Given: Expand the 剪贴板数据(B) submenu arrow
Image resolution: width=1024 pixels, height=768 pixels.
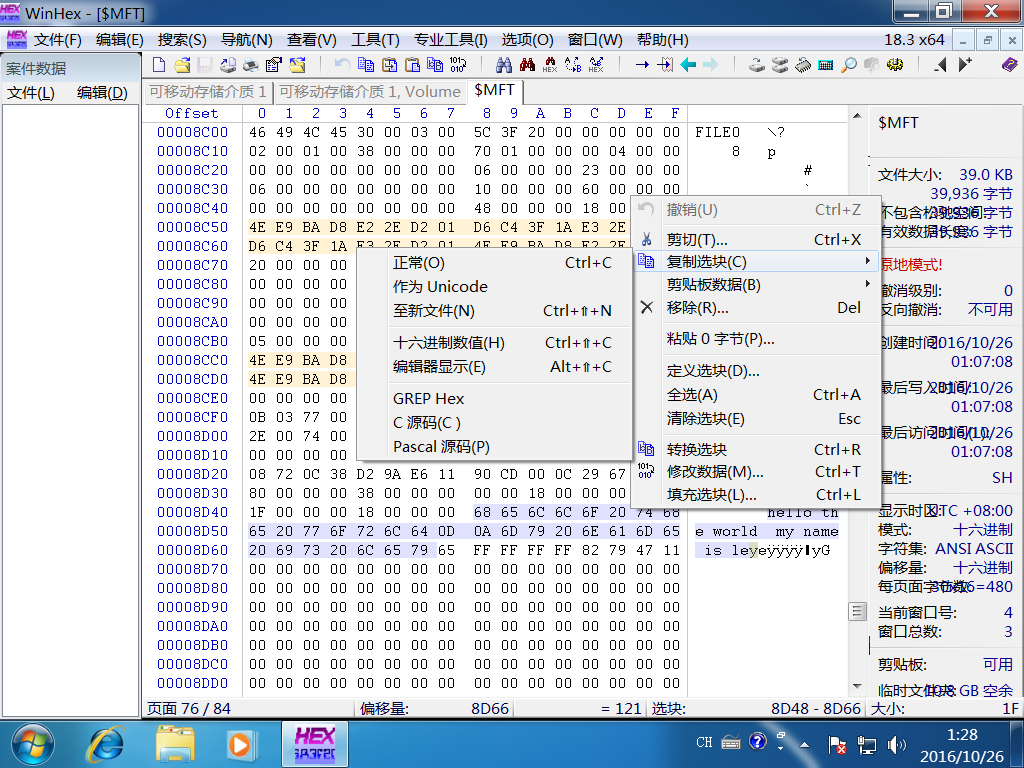Looking at the screenshot, I should point(867,284).
